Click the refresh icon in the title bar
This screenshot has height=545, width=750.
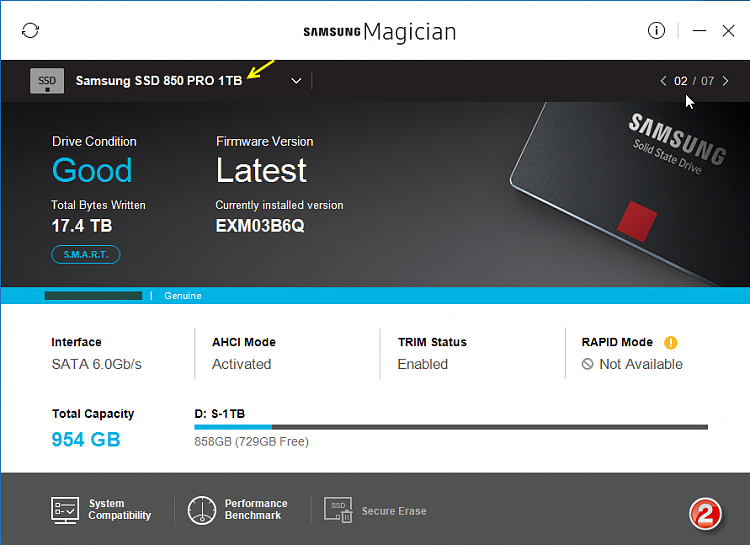point(30,31)
